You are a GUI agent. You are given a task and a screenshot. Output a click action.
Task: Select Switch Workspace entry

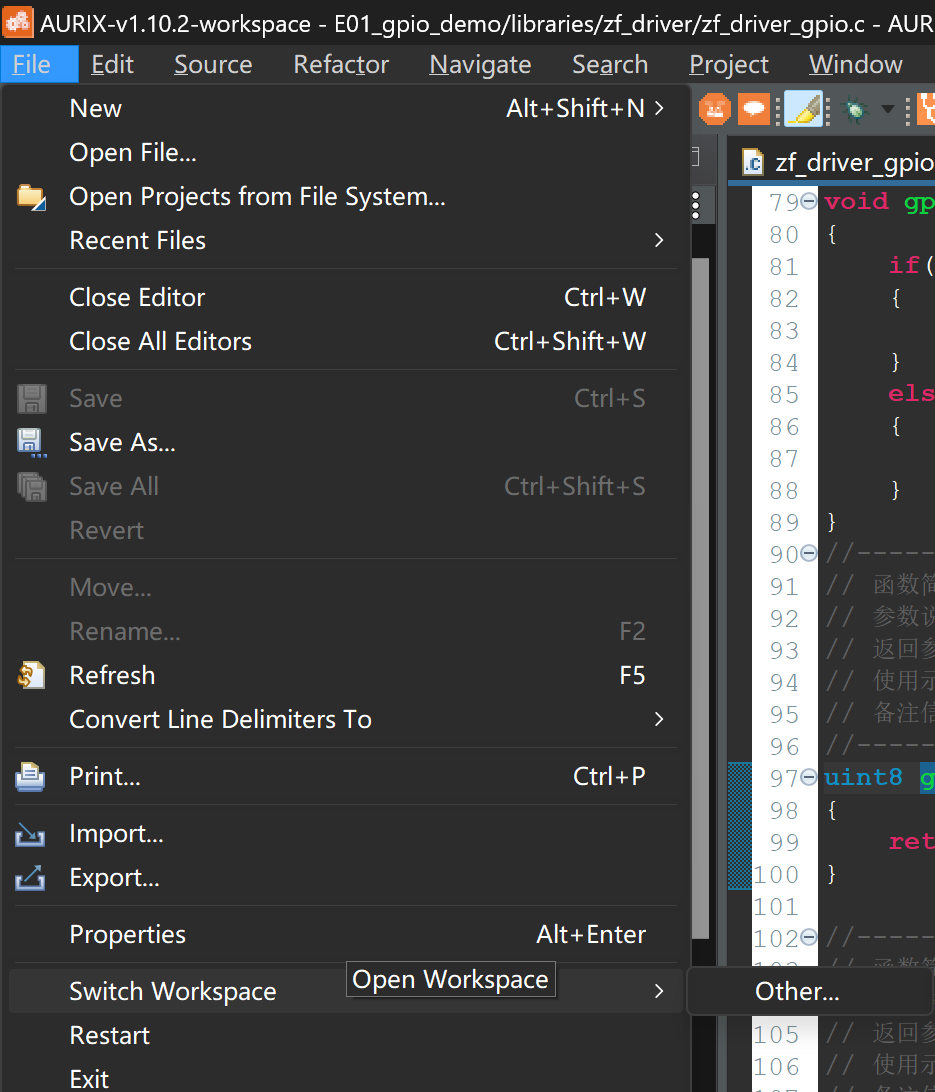345,991
